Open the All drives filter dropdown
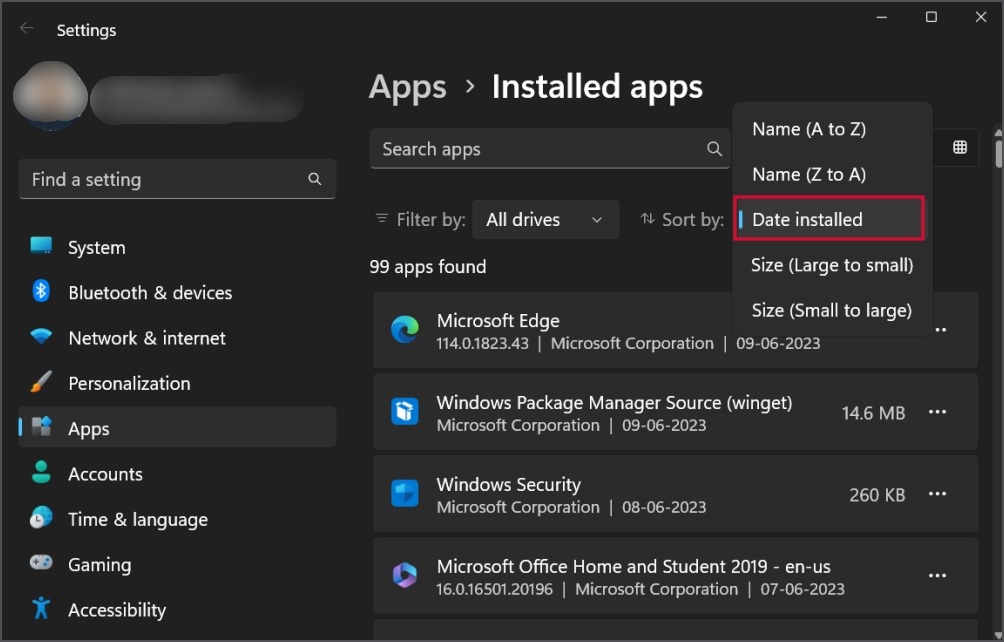The image size is (1004, 642). [546, 220]
